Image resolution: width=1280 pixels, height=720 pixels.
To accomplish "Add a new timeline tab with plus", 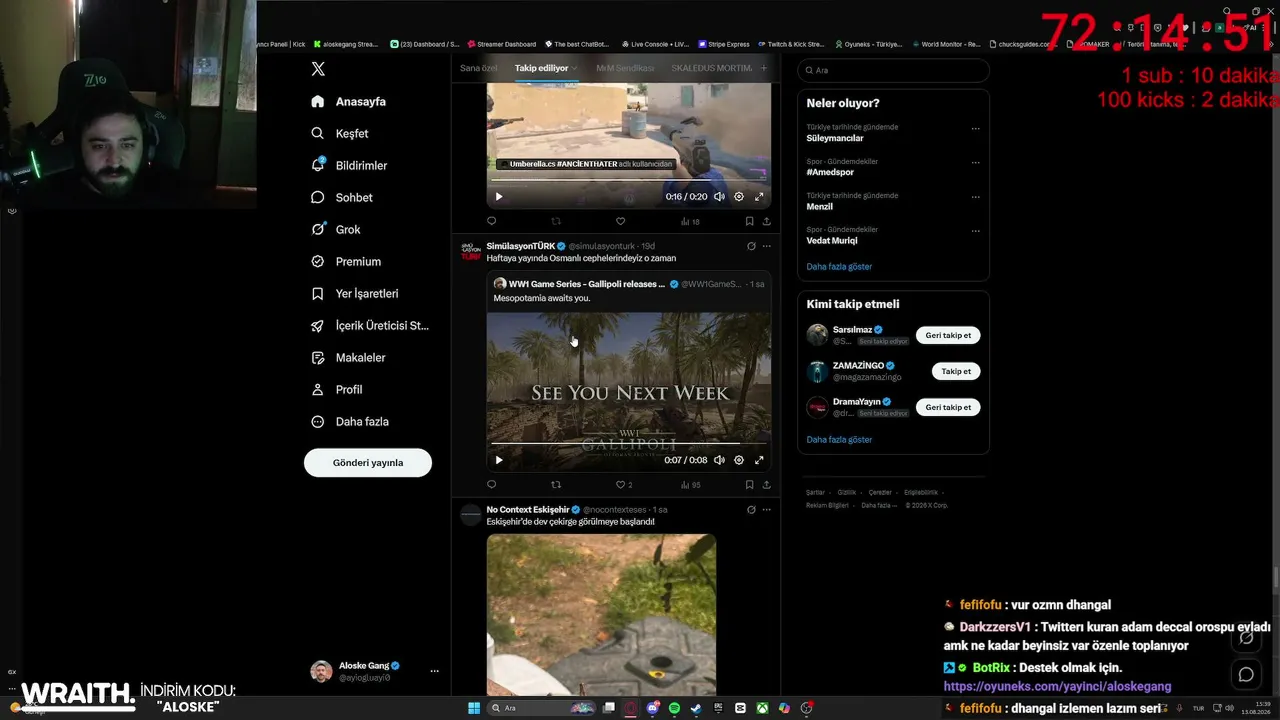I will coord(764,68).
